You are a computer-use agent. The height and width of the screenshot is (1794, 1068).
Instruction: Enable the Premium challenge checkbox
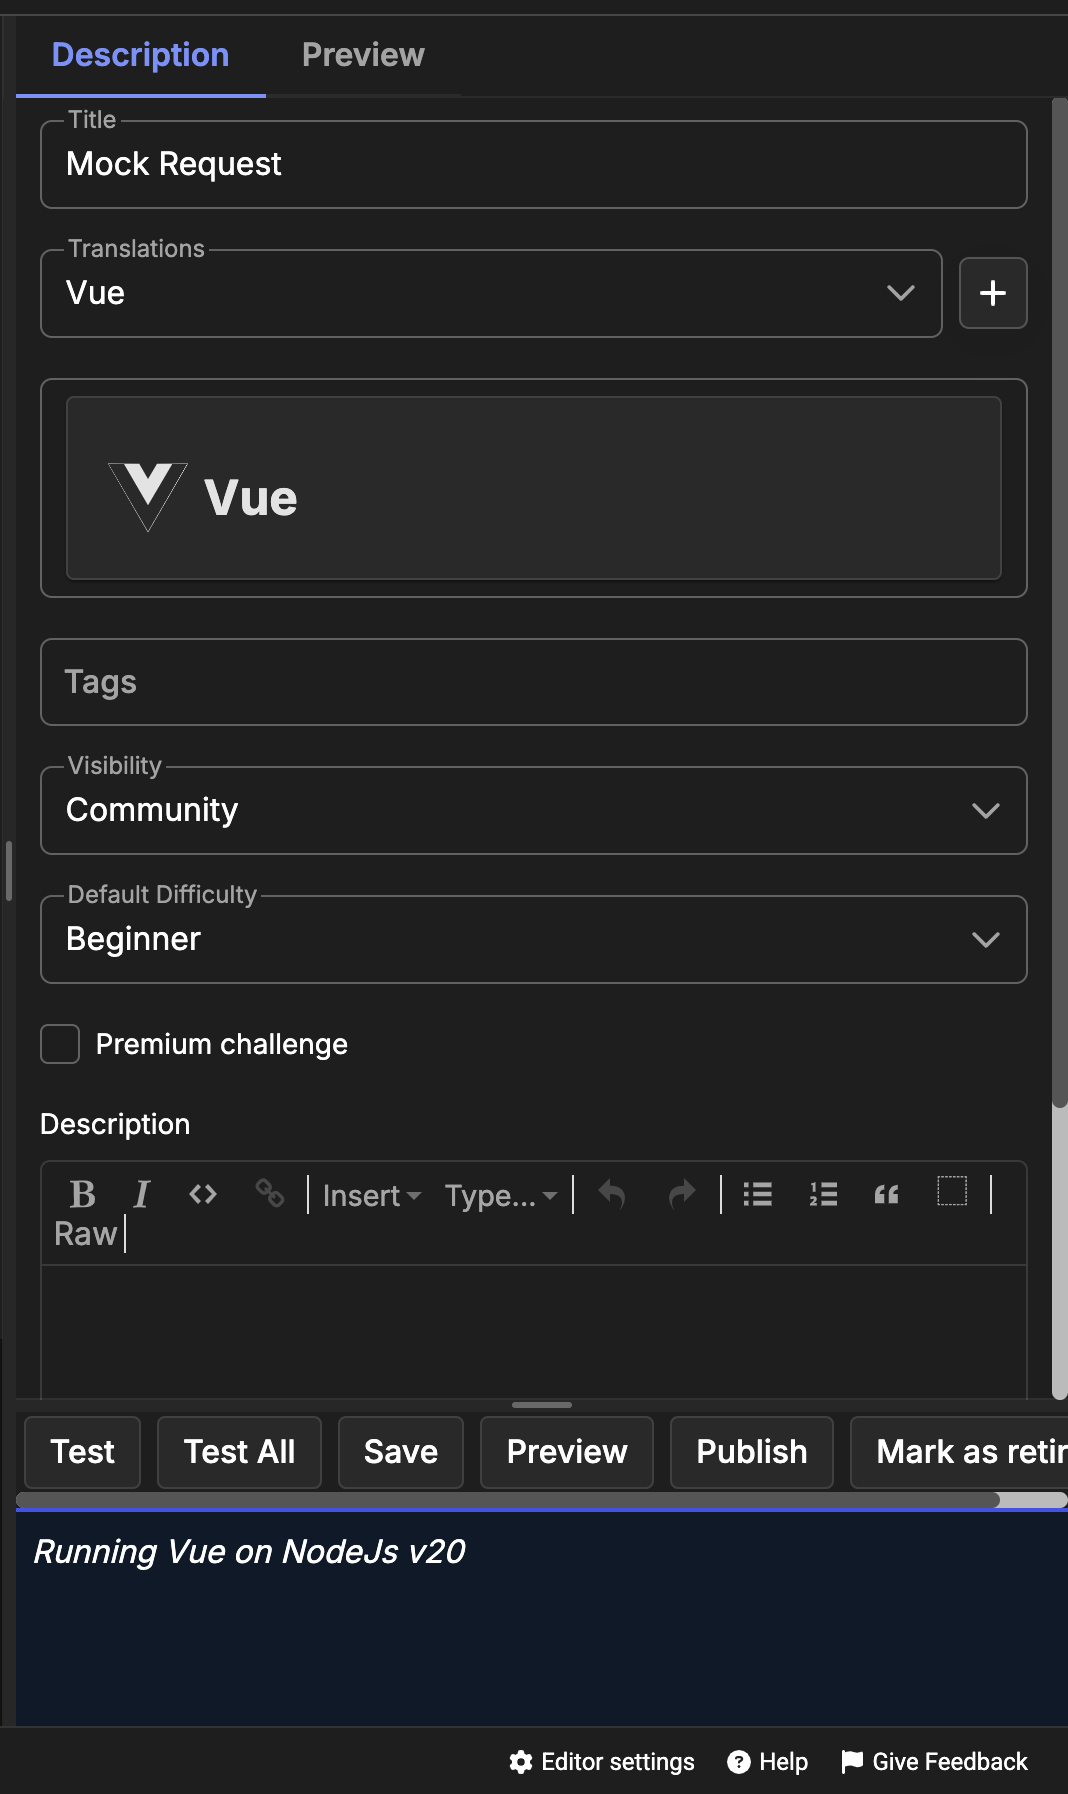[x=60, y=1044]
